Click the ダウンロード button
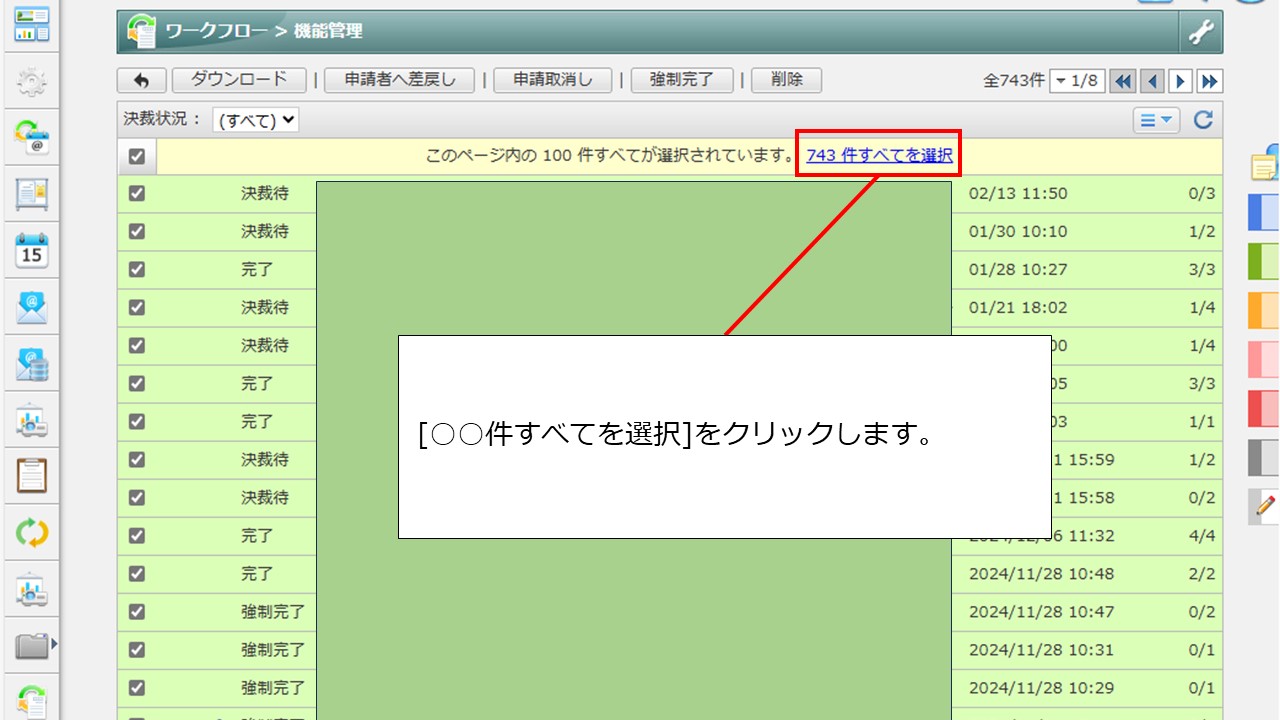Viewport: 1280px width, 720px height. pyautogui.click(x=239, y=81)
